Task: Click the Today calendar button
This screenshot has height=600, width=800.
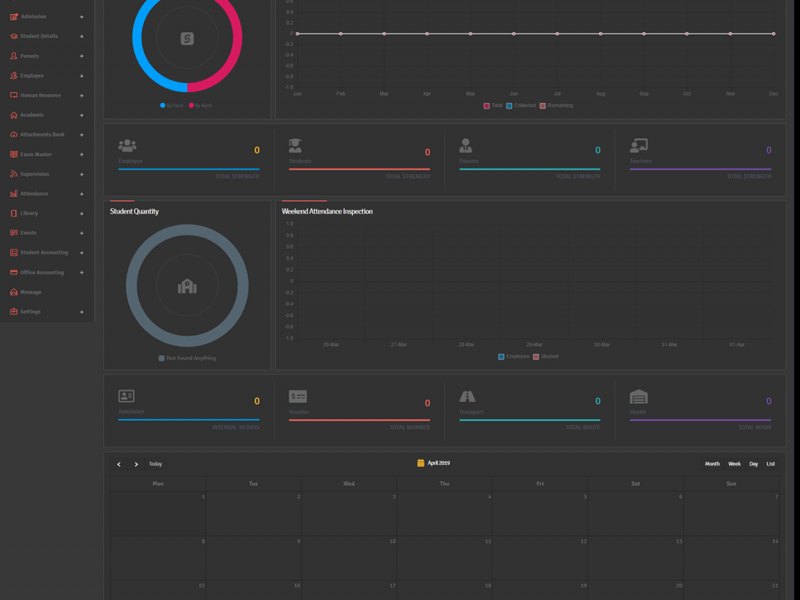Action: 156,464
